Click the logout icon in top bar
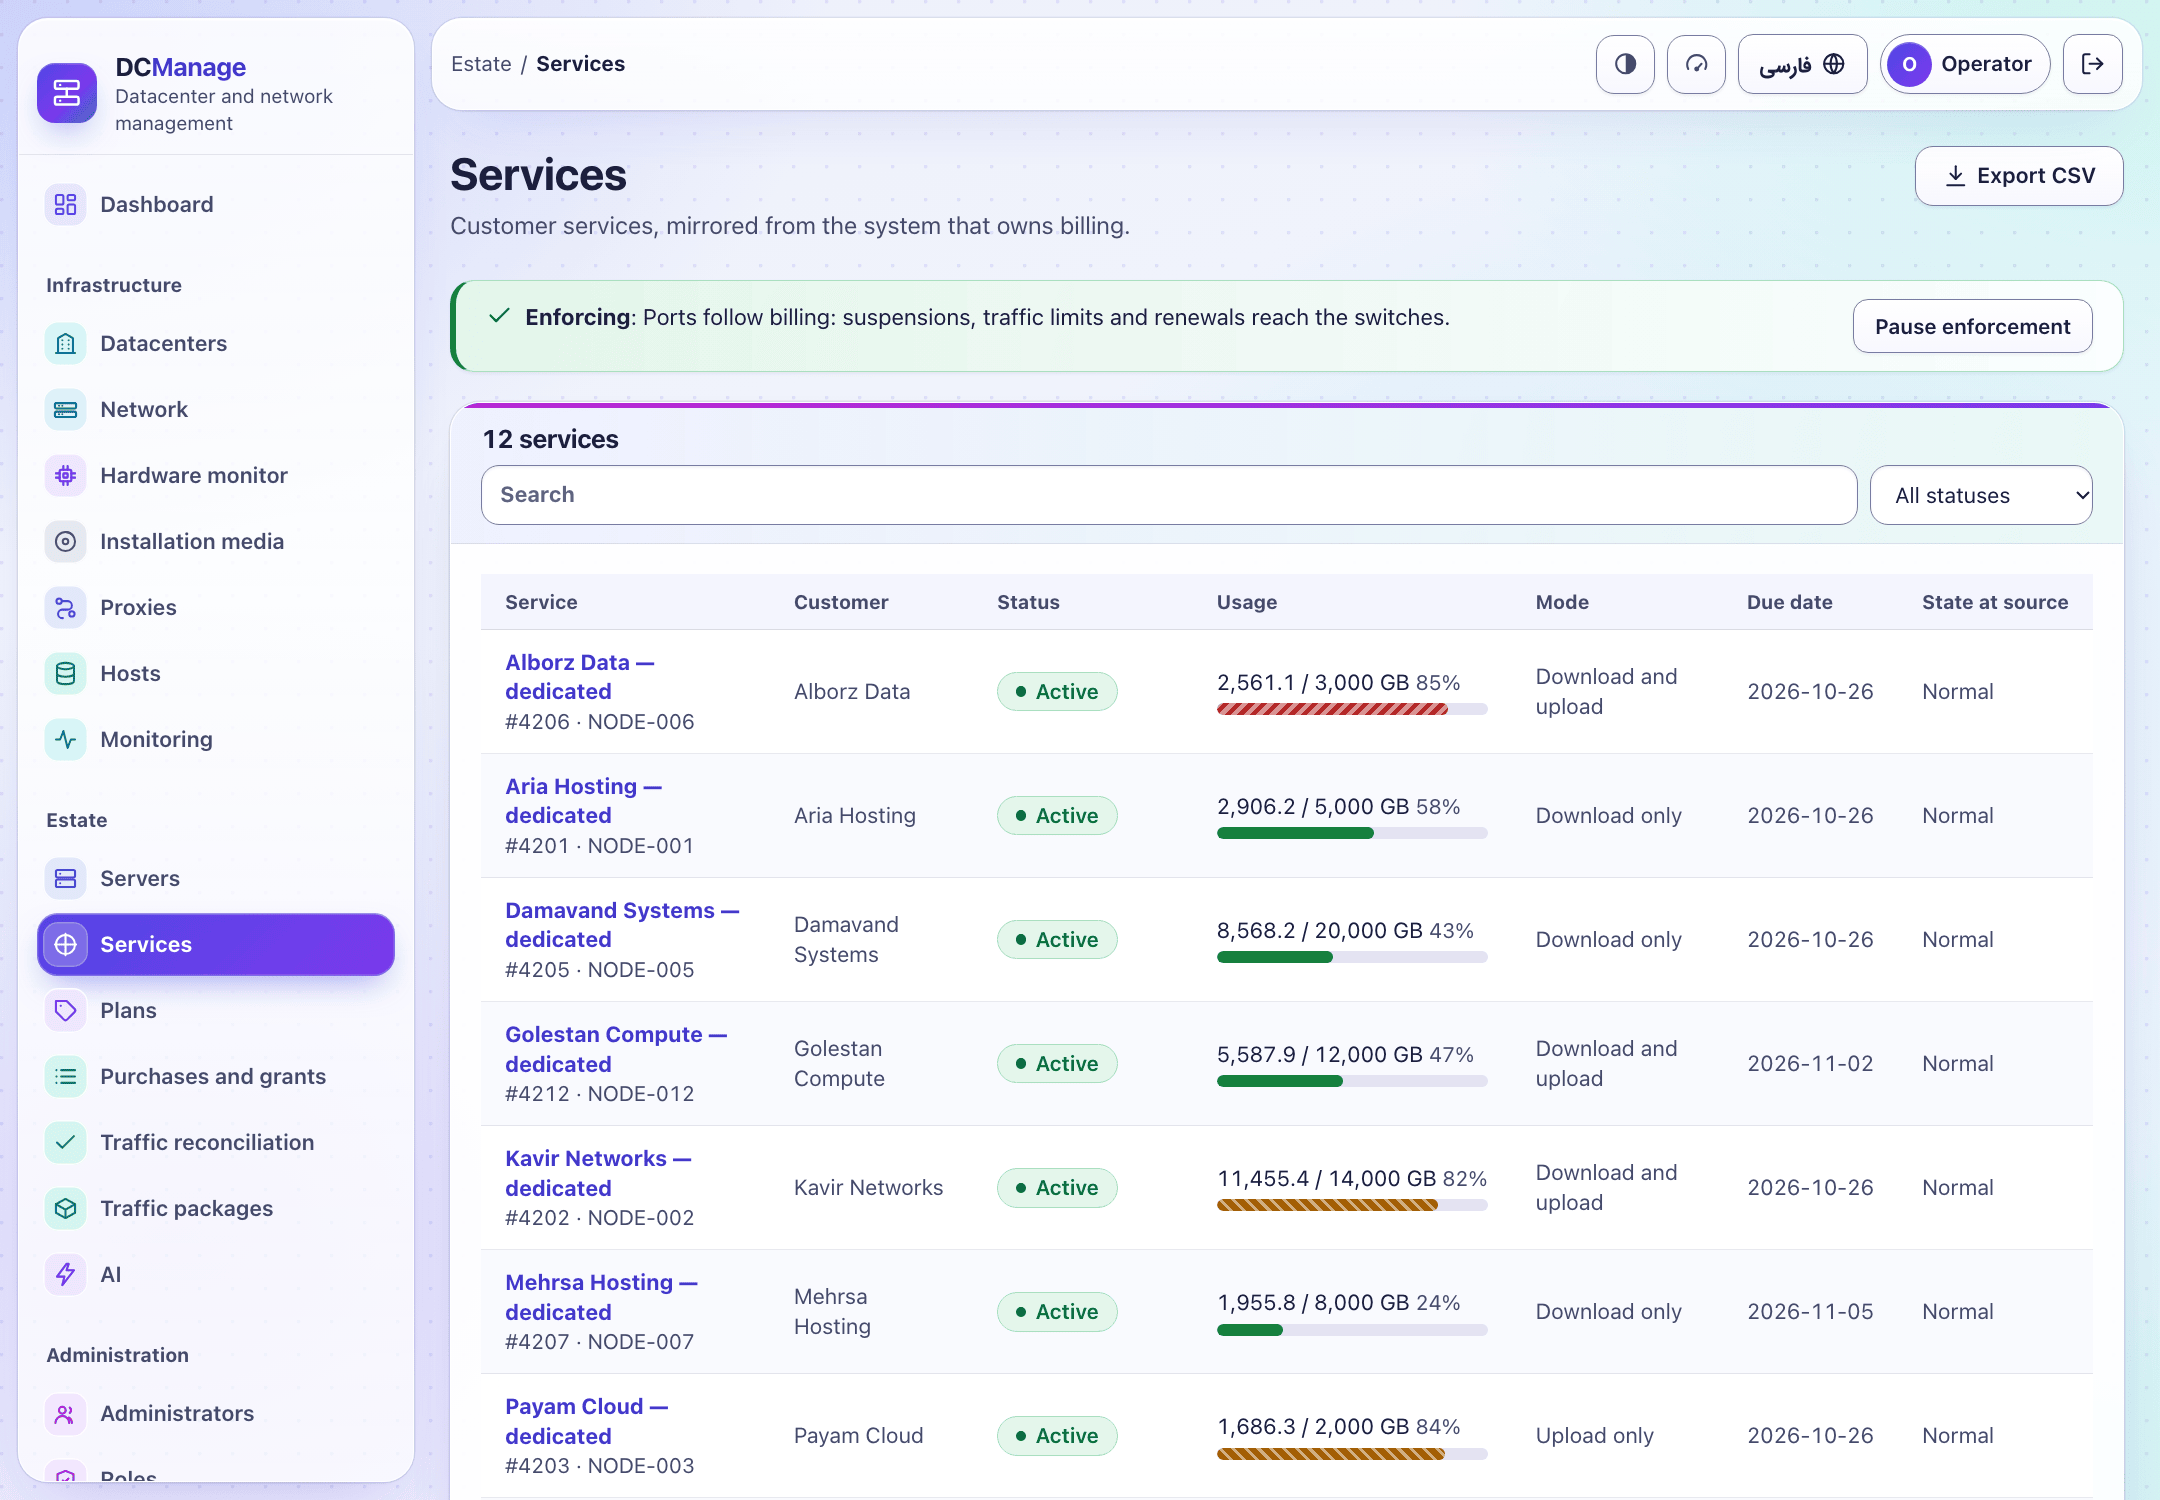The width and height of the screenshot is (2160, 1500). tap(2093, 64)
